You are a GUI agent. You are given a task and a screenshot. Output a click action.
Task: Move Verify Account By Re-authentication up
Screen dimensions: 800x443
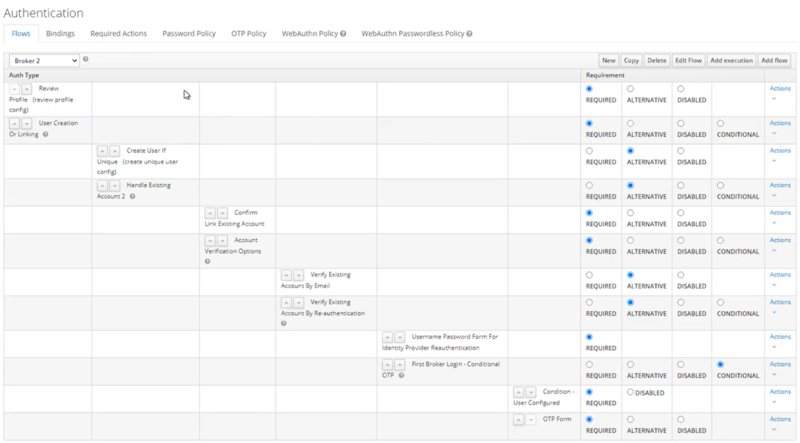click(x=286, y=303)
